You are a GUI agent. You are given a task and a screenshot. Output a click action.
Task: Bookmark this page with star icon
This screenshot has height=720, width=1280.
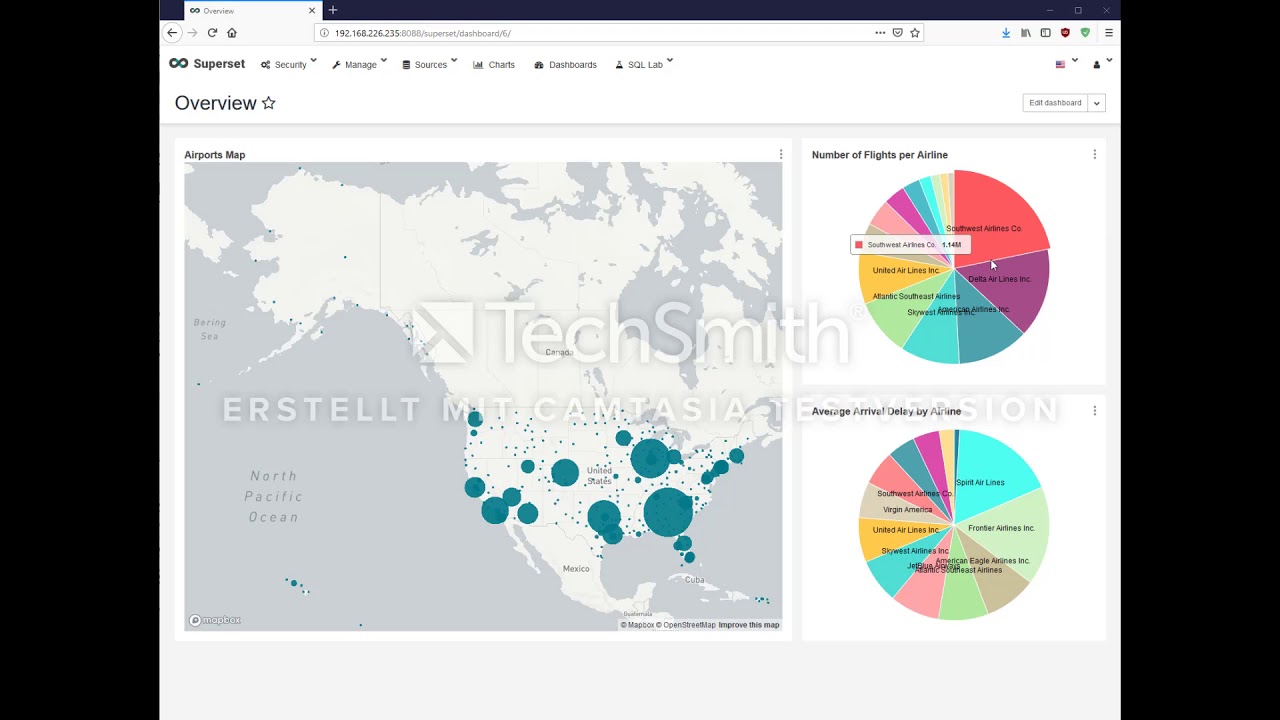(x=915, y=33)
